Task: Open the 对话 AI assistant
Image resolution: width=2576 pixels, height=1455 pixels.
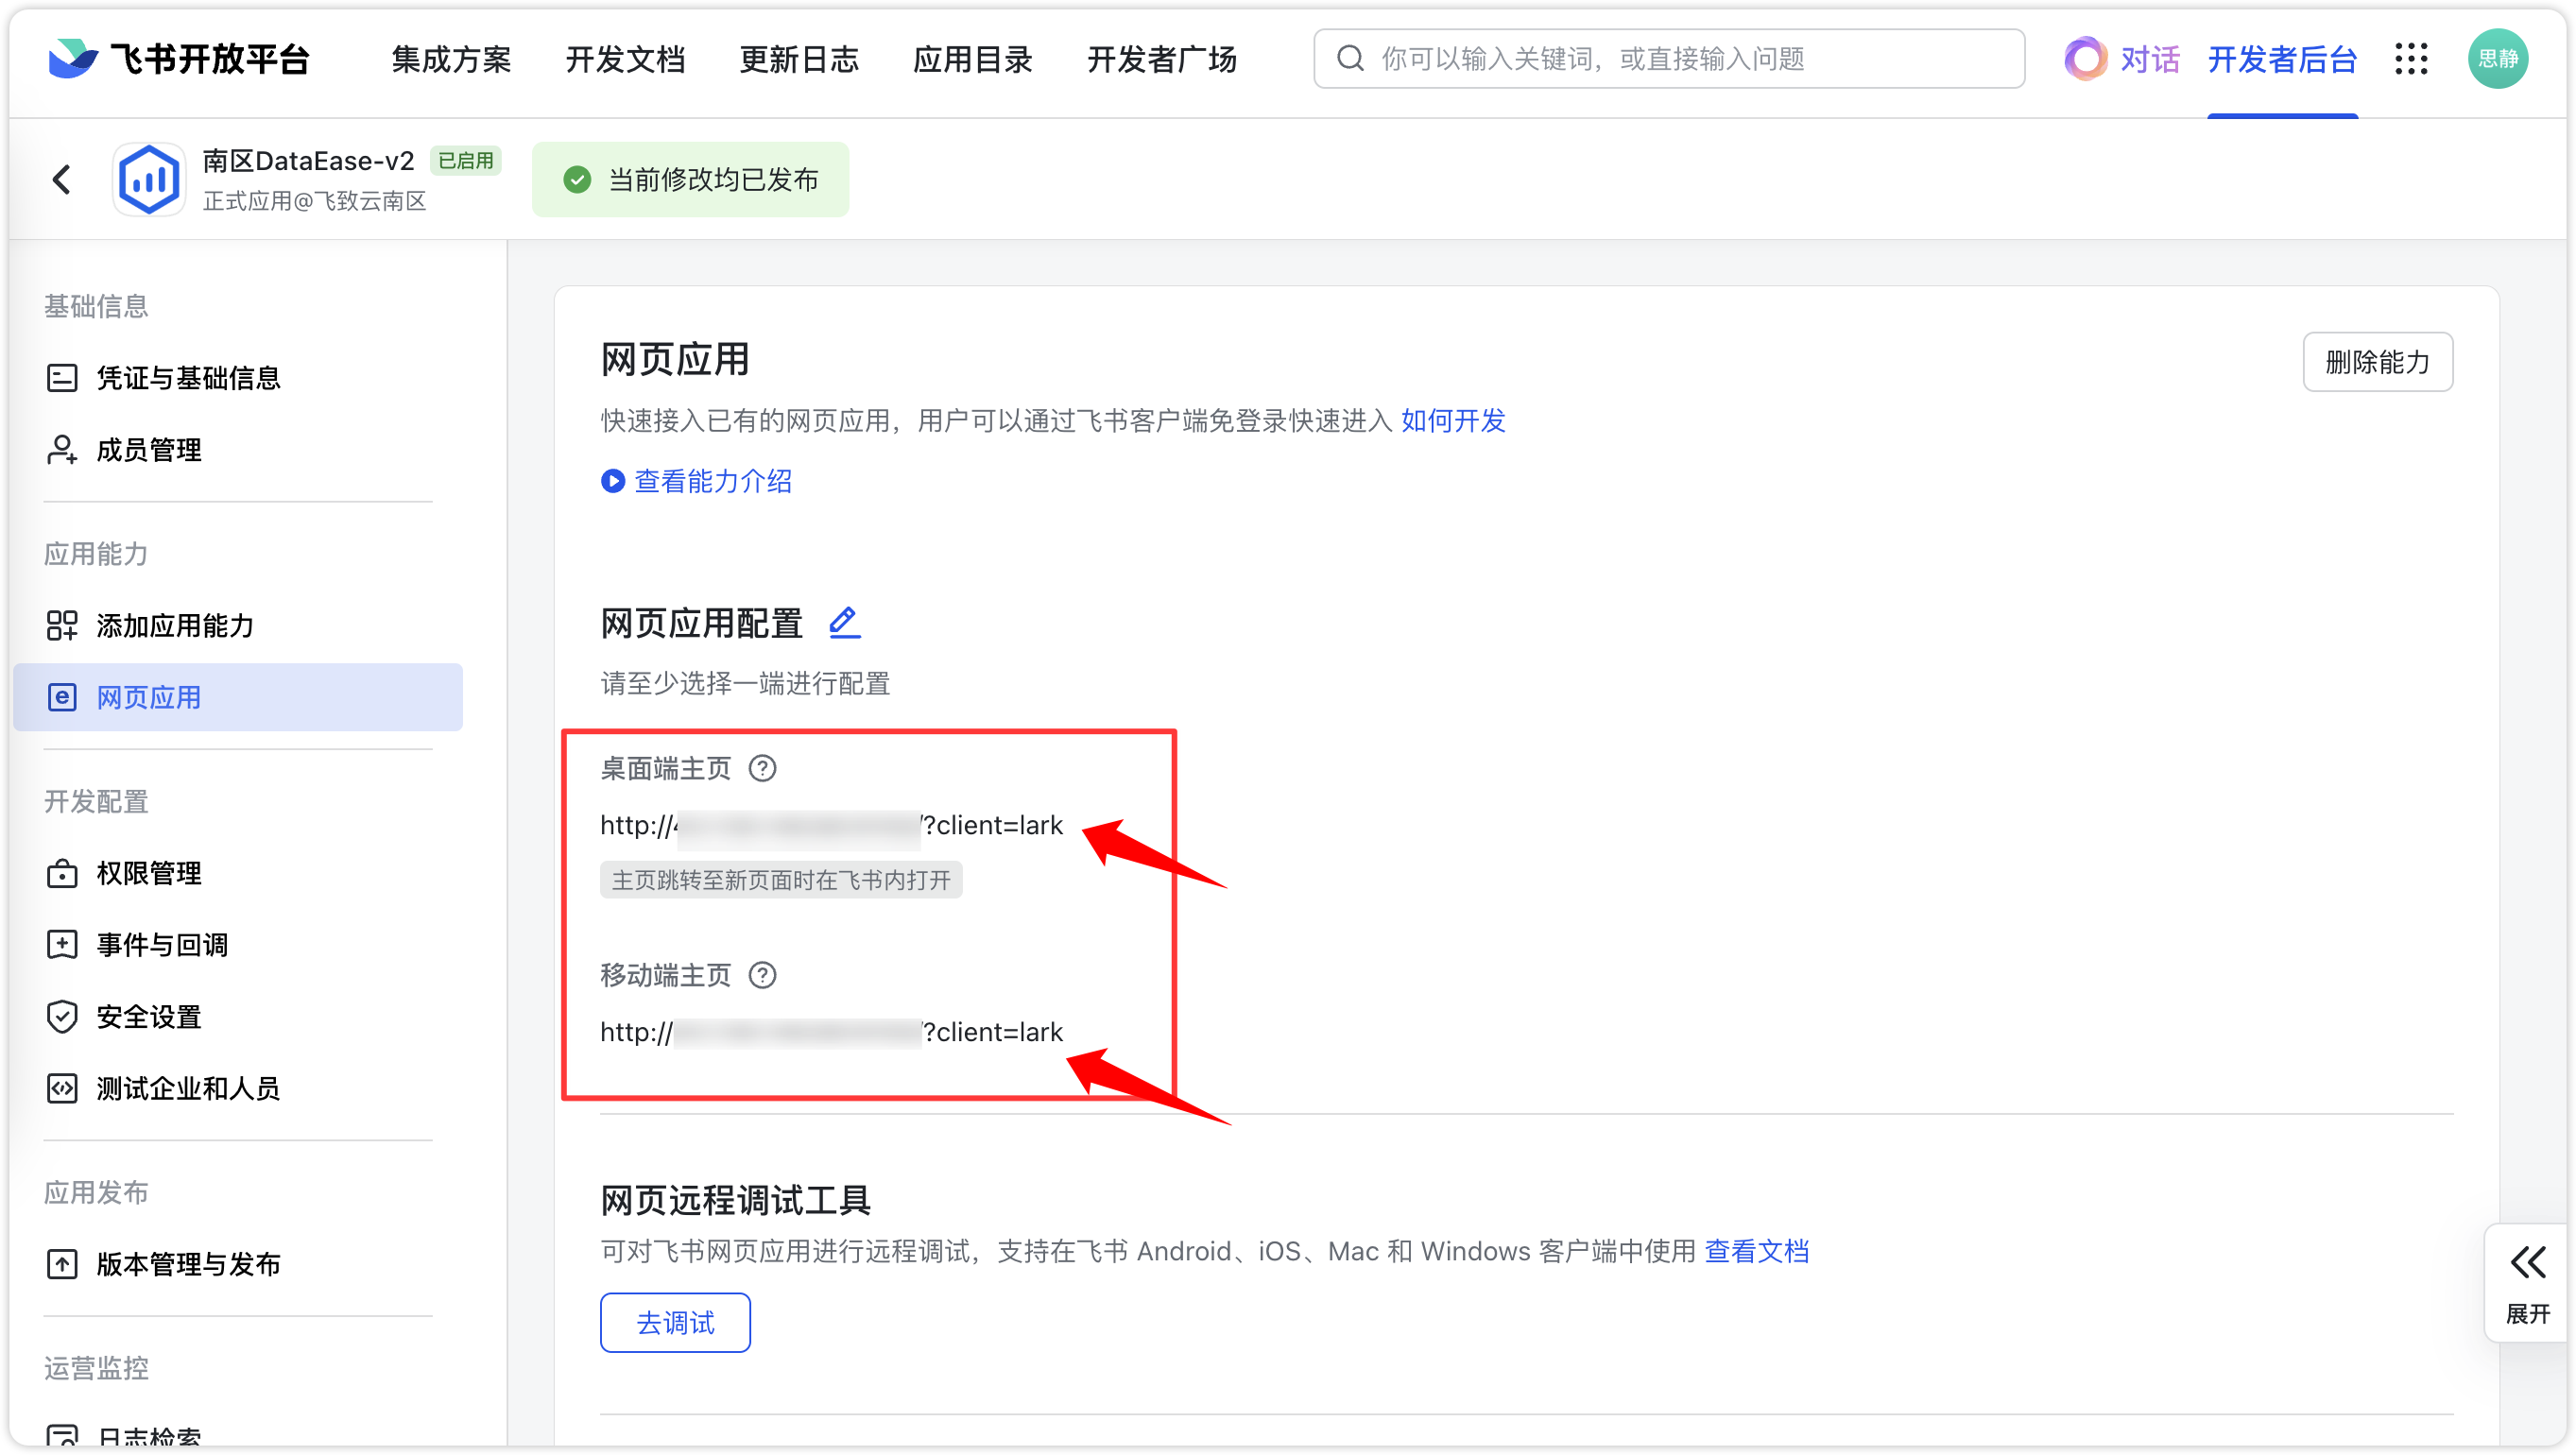Action: (2121, 59)
